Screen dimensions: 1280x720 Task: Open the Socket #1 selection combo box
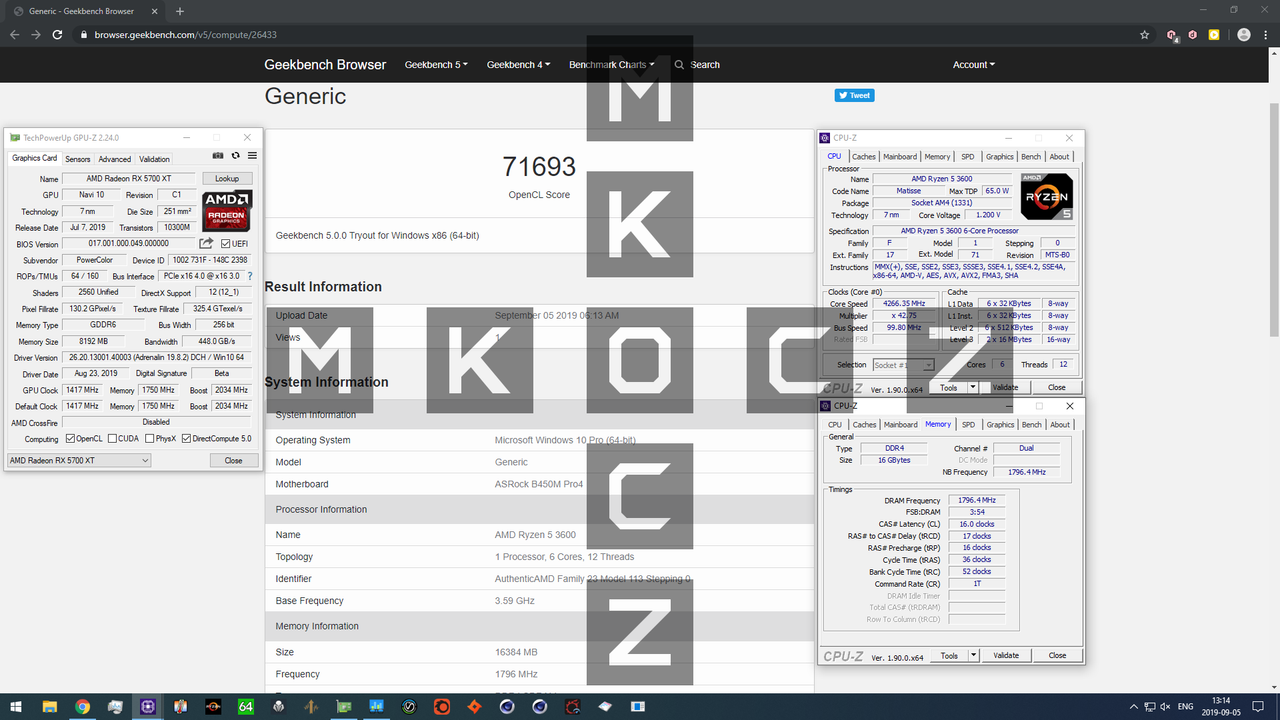tap(903, 365)
